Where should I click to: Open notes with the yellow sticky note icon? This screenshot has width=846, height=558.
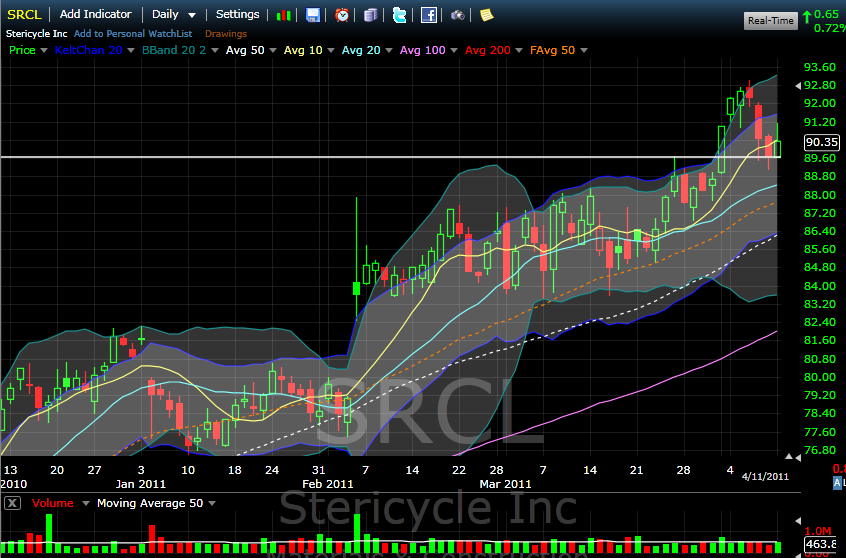pyautogui.click(x=487, y=15)
